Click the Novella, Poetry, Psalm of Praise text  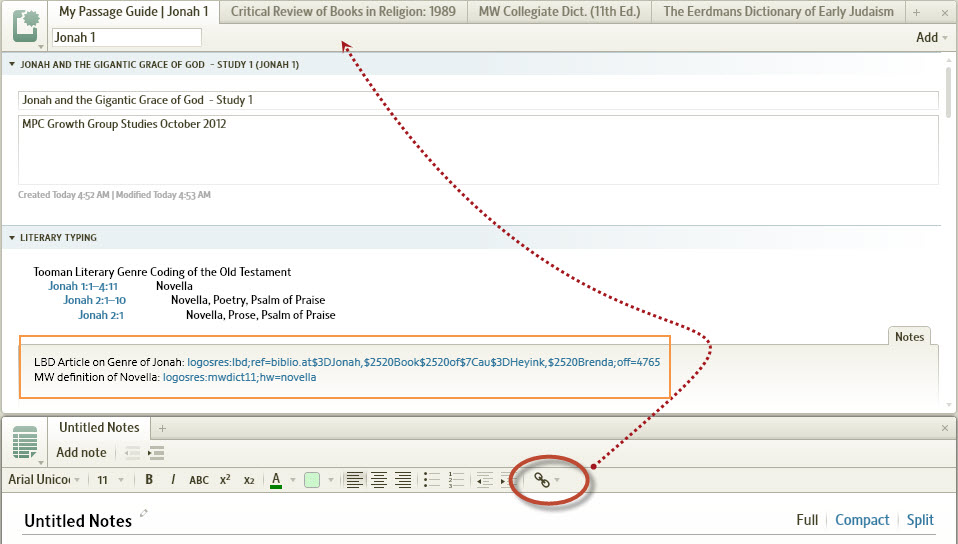click(248, 300)
